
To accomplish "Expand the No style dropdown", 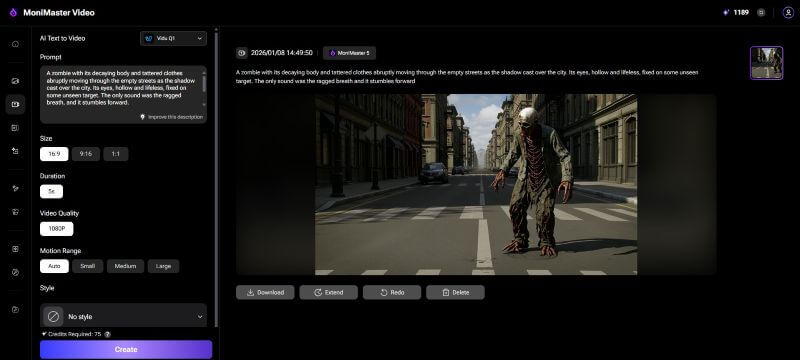I will click(123, 316).
